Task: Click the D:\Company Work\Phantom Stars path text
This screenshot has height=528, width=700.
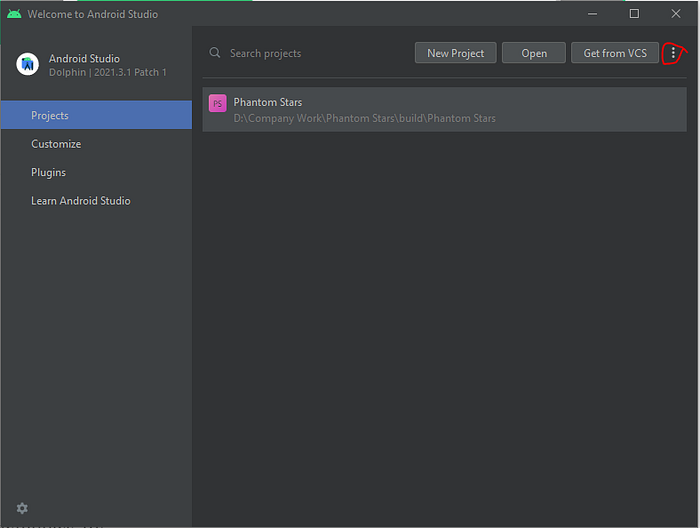Action: [x=365, y=118]
